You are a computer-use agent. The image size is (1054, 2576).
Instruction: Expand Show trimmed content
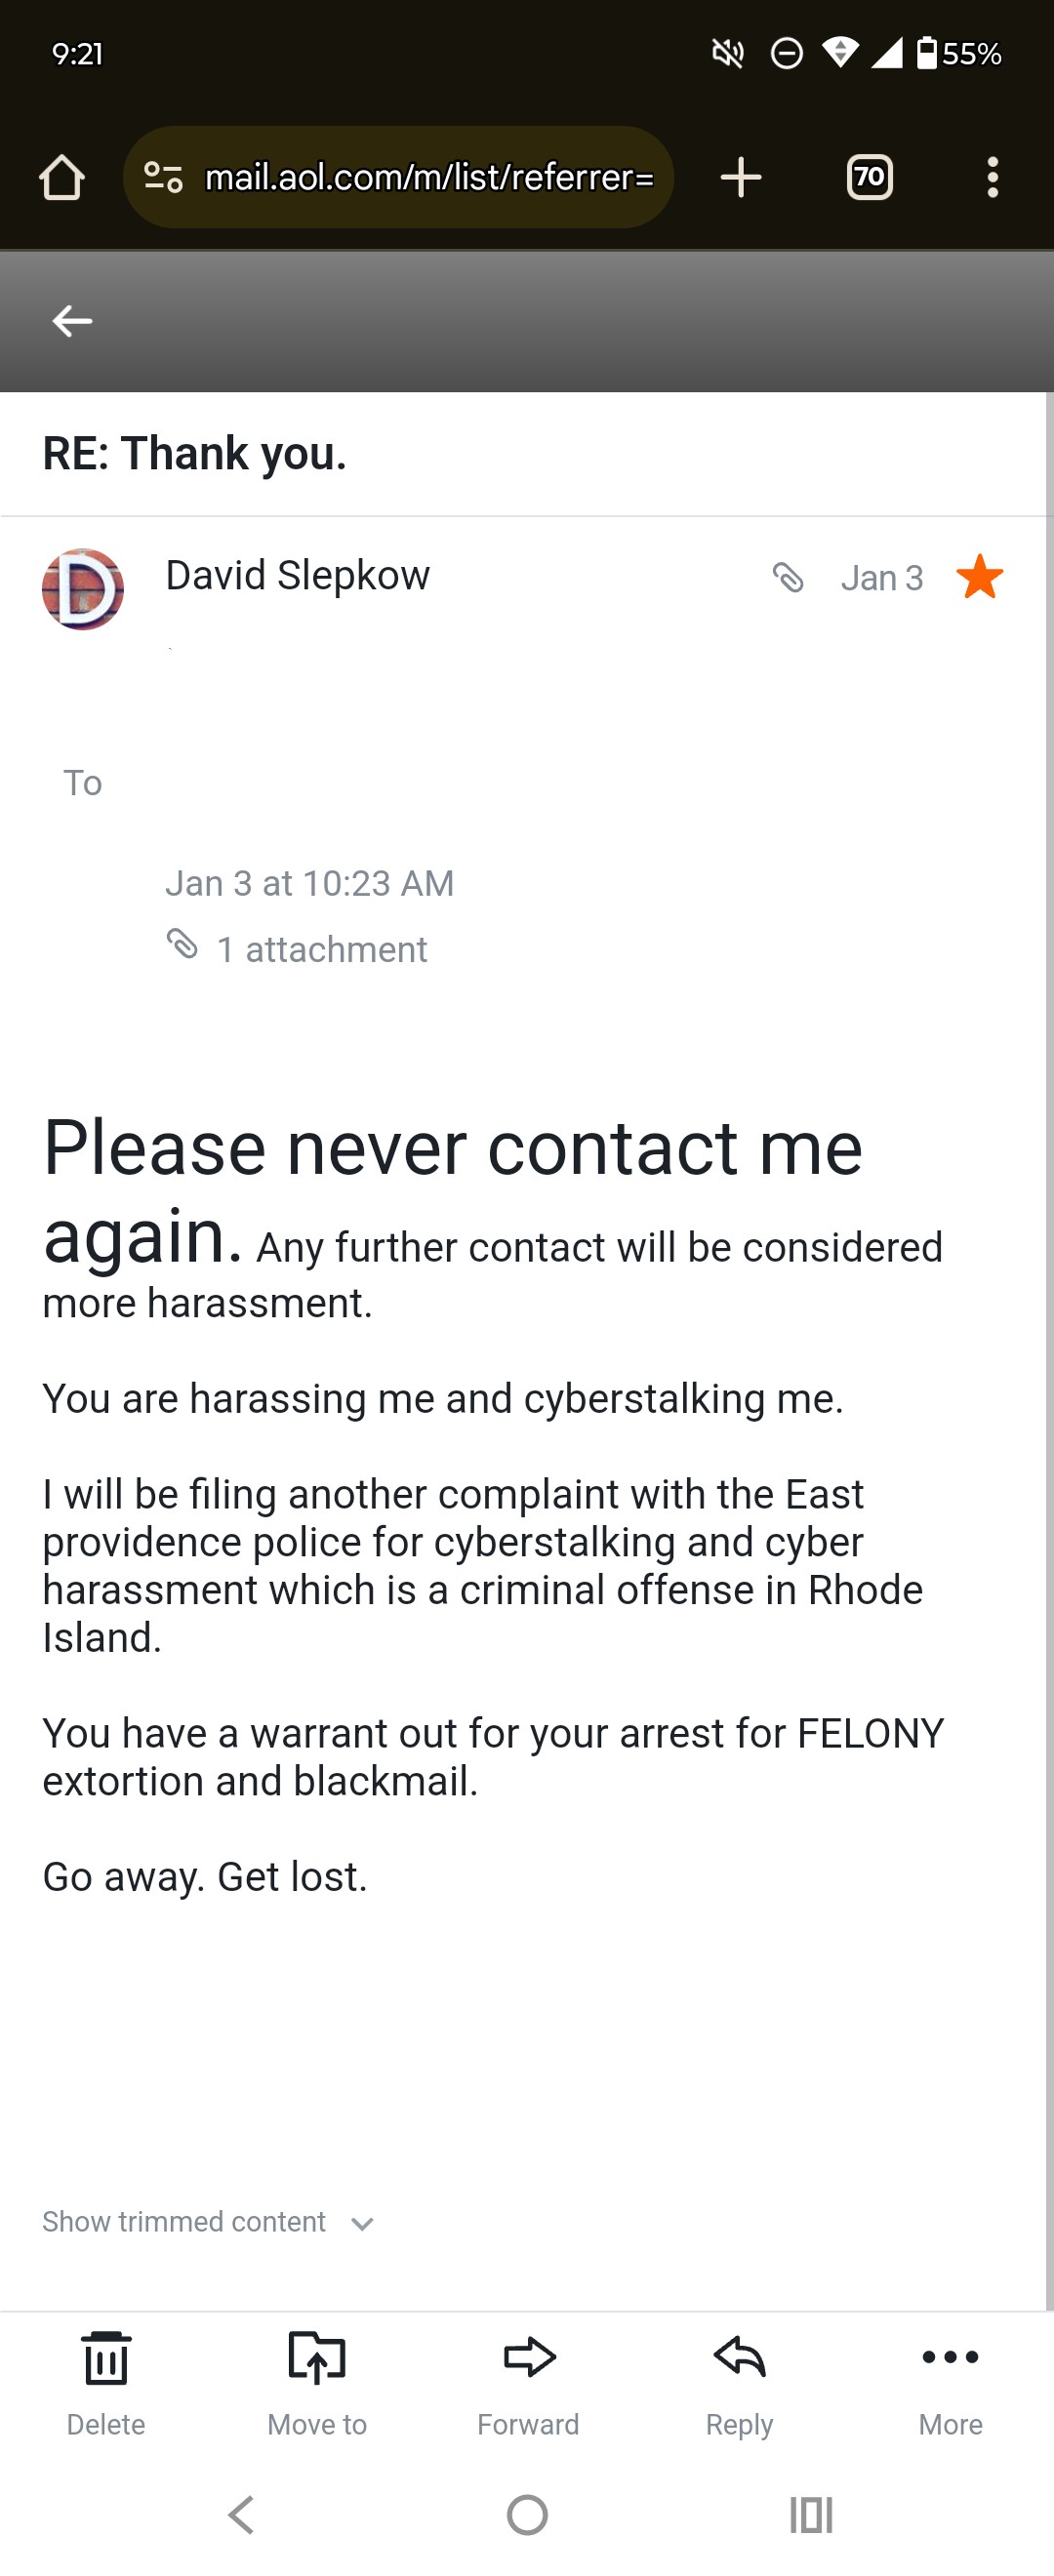[x=184, y=2221]
